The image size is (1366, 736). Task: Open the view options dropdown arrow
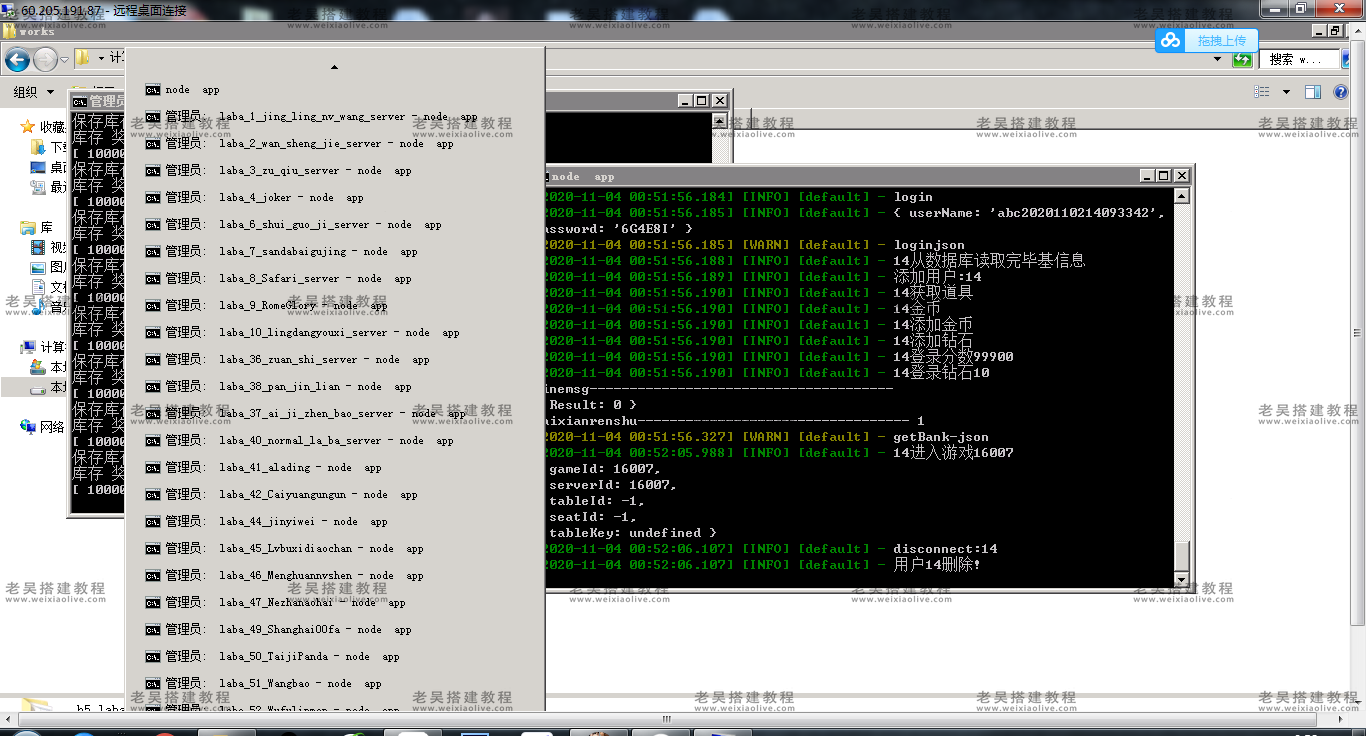pos(1286,92)
